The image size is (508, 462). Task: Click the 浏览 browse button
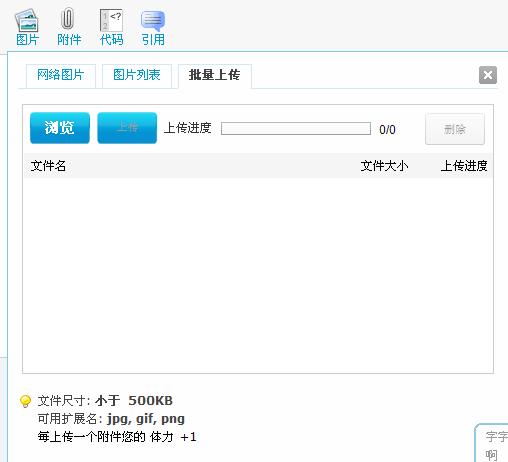tap(60, 128)
